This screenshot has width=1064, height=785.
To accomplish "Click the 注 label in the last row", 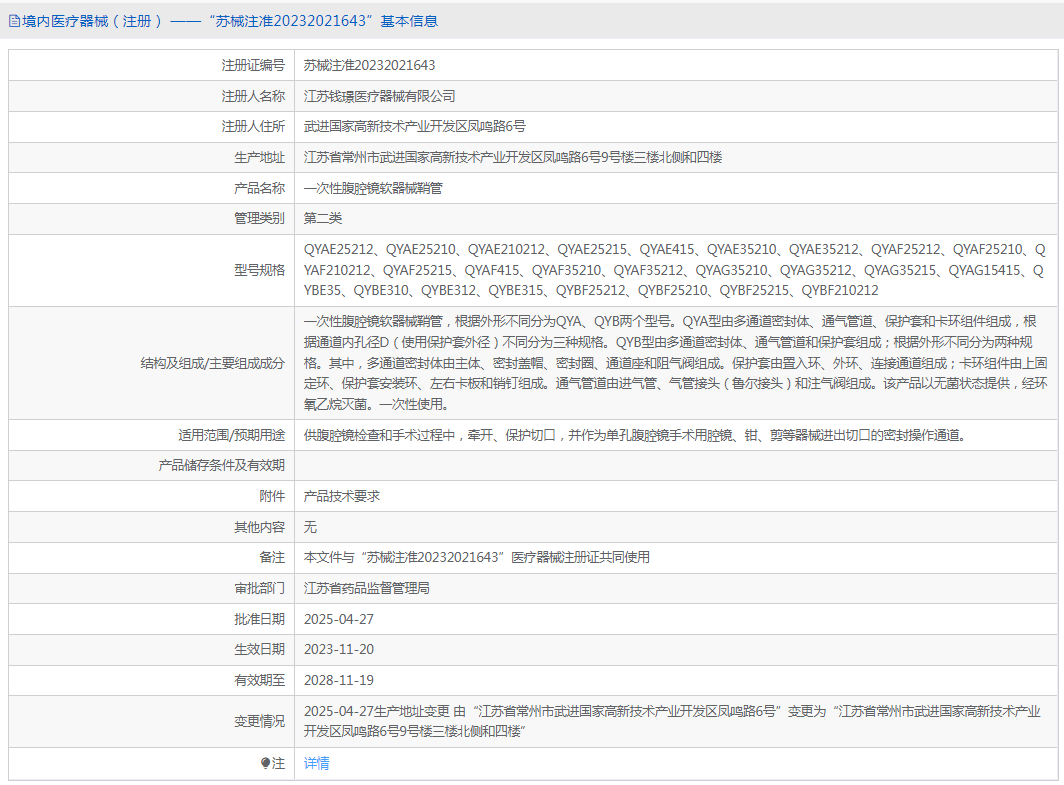I will [278, 763].
